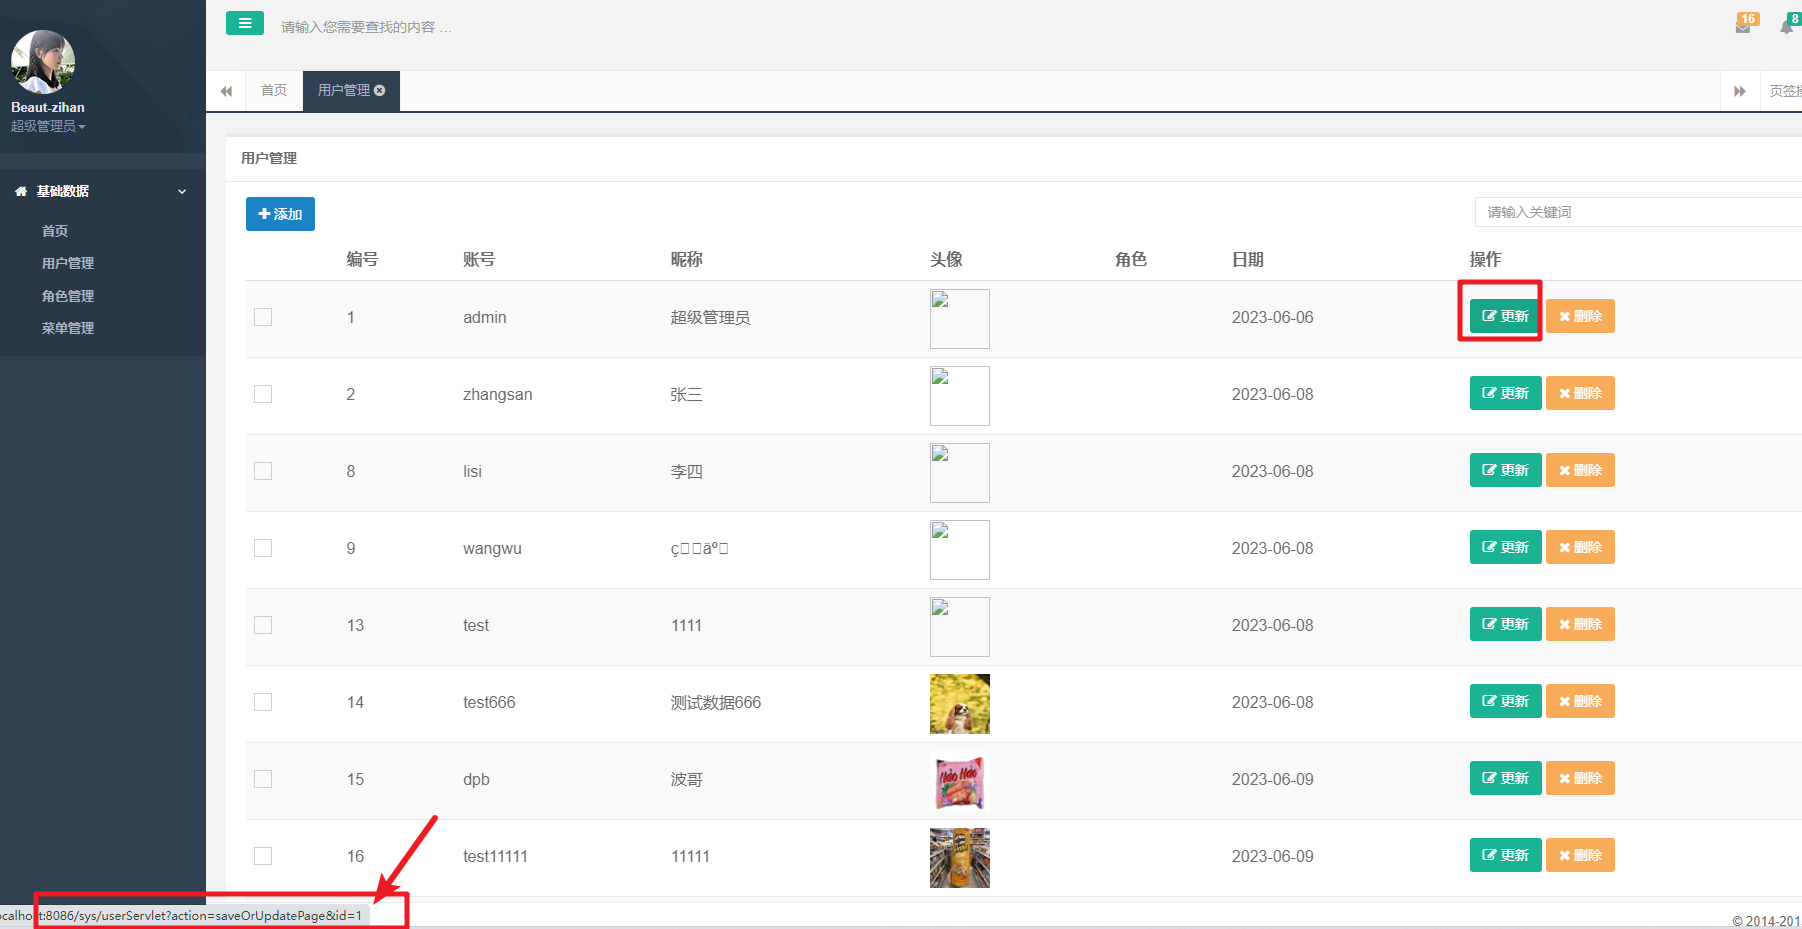The image size is (1802, 929).
Task: Open 用户管理 in the sidebar menu
Action: 68,263
